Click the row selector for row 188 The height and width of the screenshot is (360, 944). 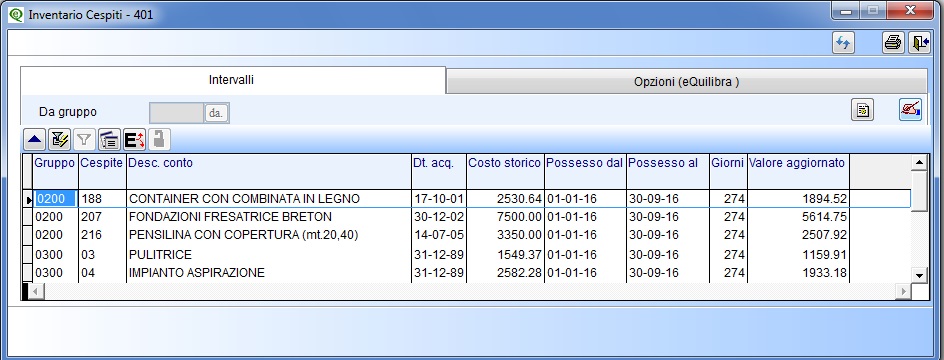point(28,199)
